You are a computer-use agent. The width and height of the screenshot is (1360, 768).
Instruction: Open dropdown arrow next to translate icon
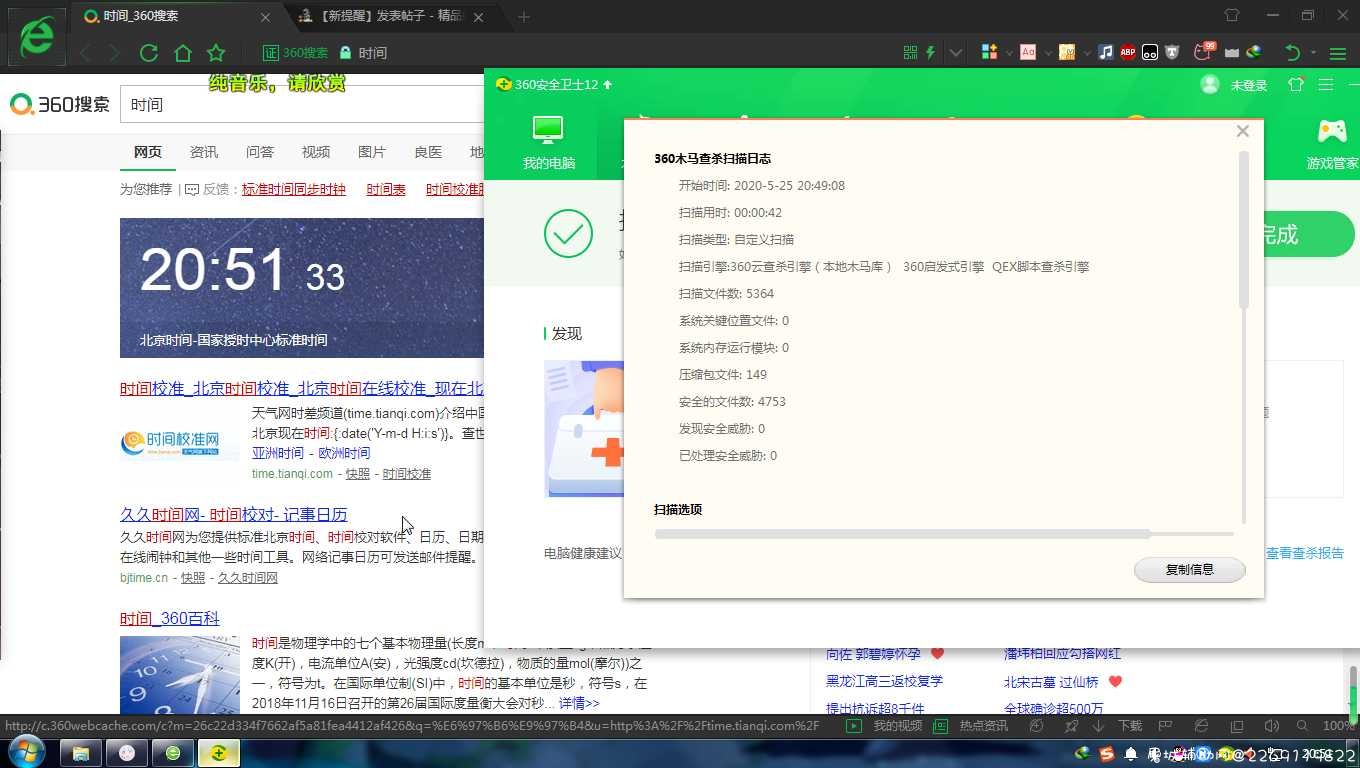(1048, 53)
